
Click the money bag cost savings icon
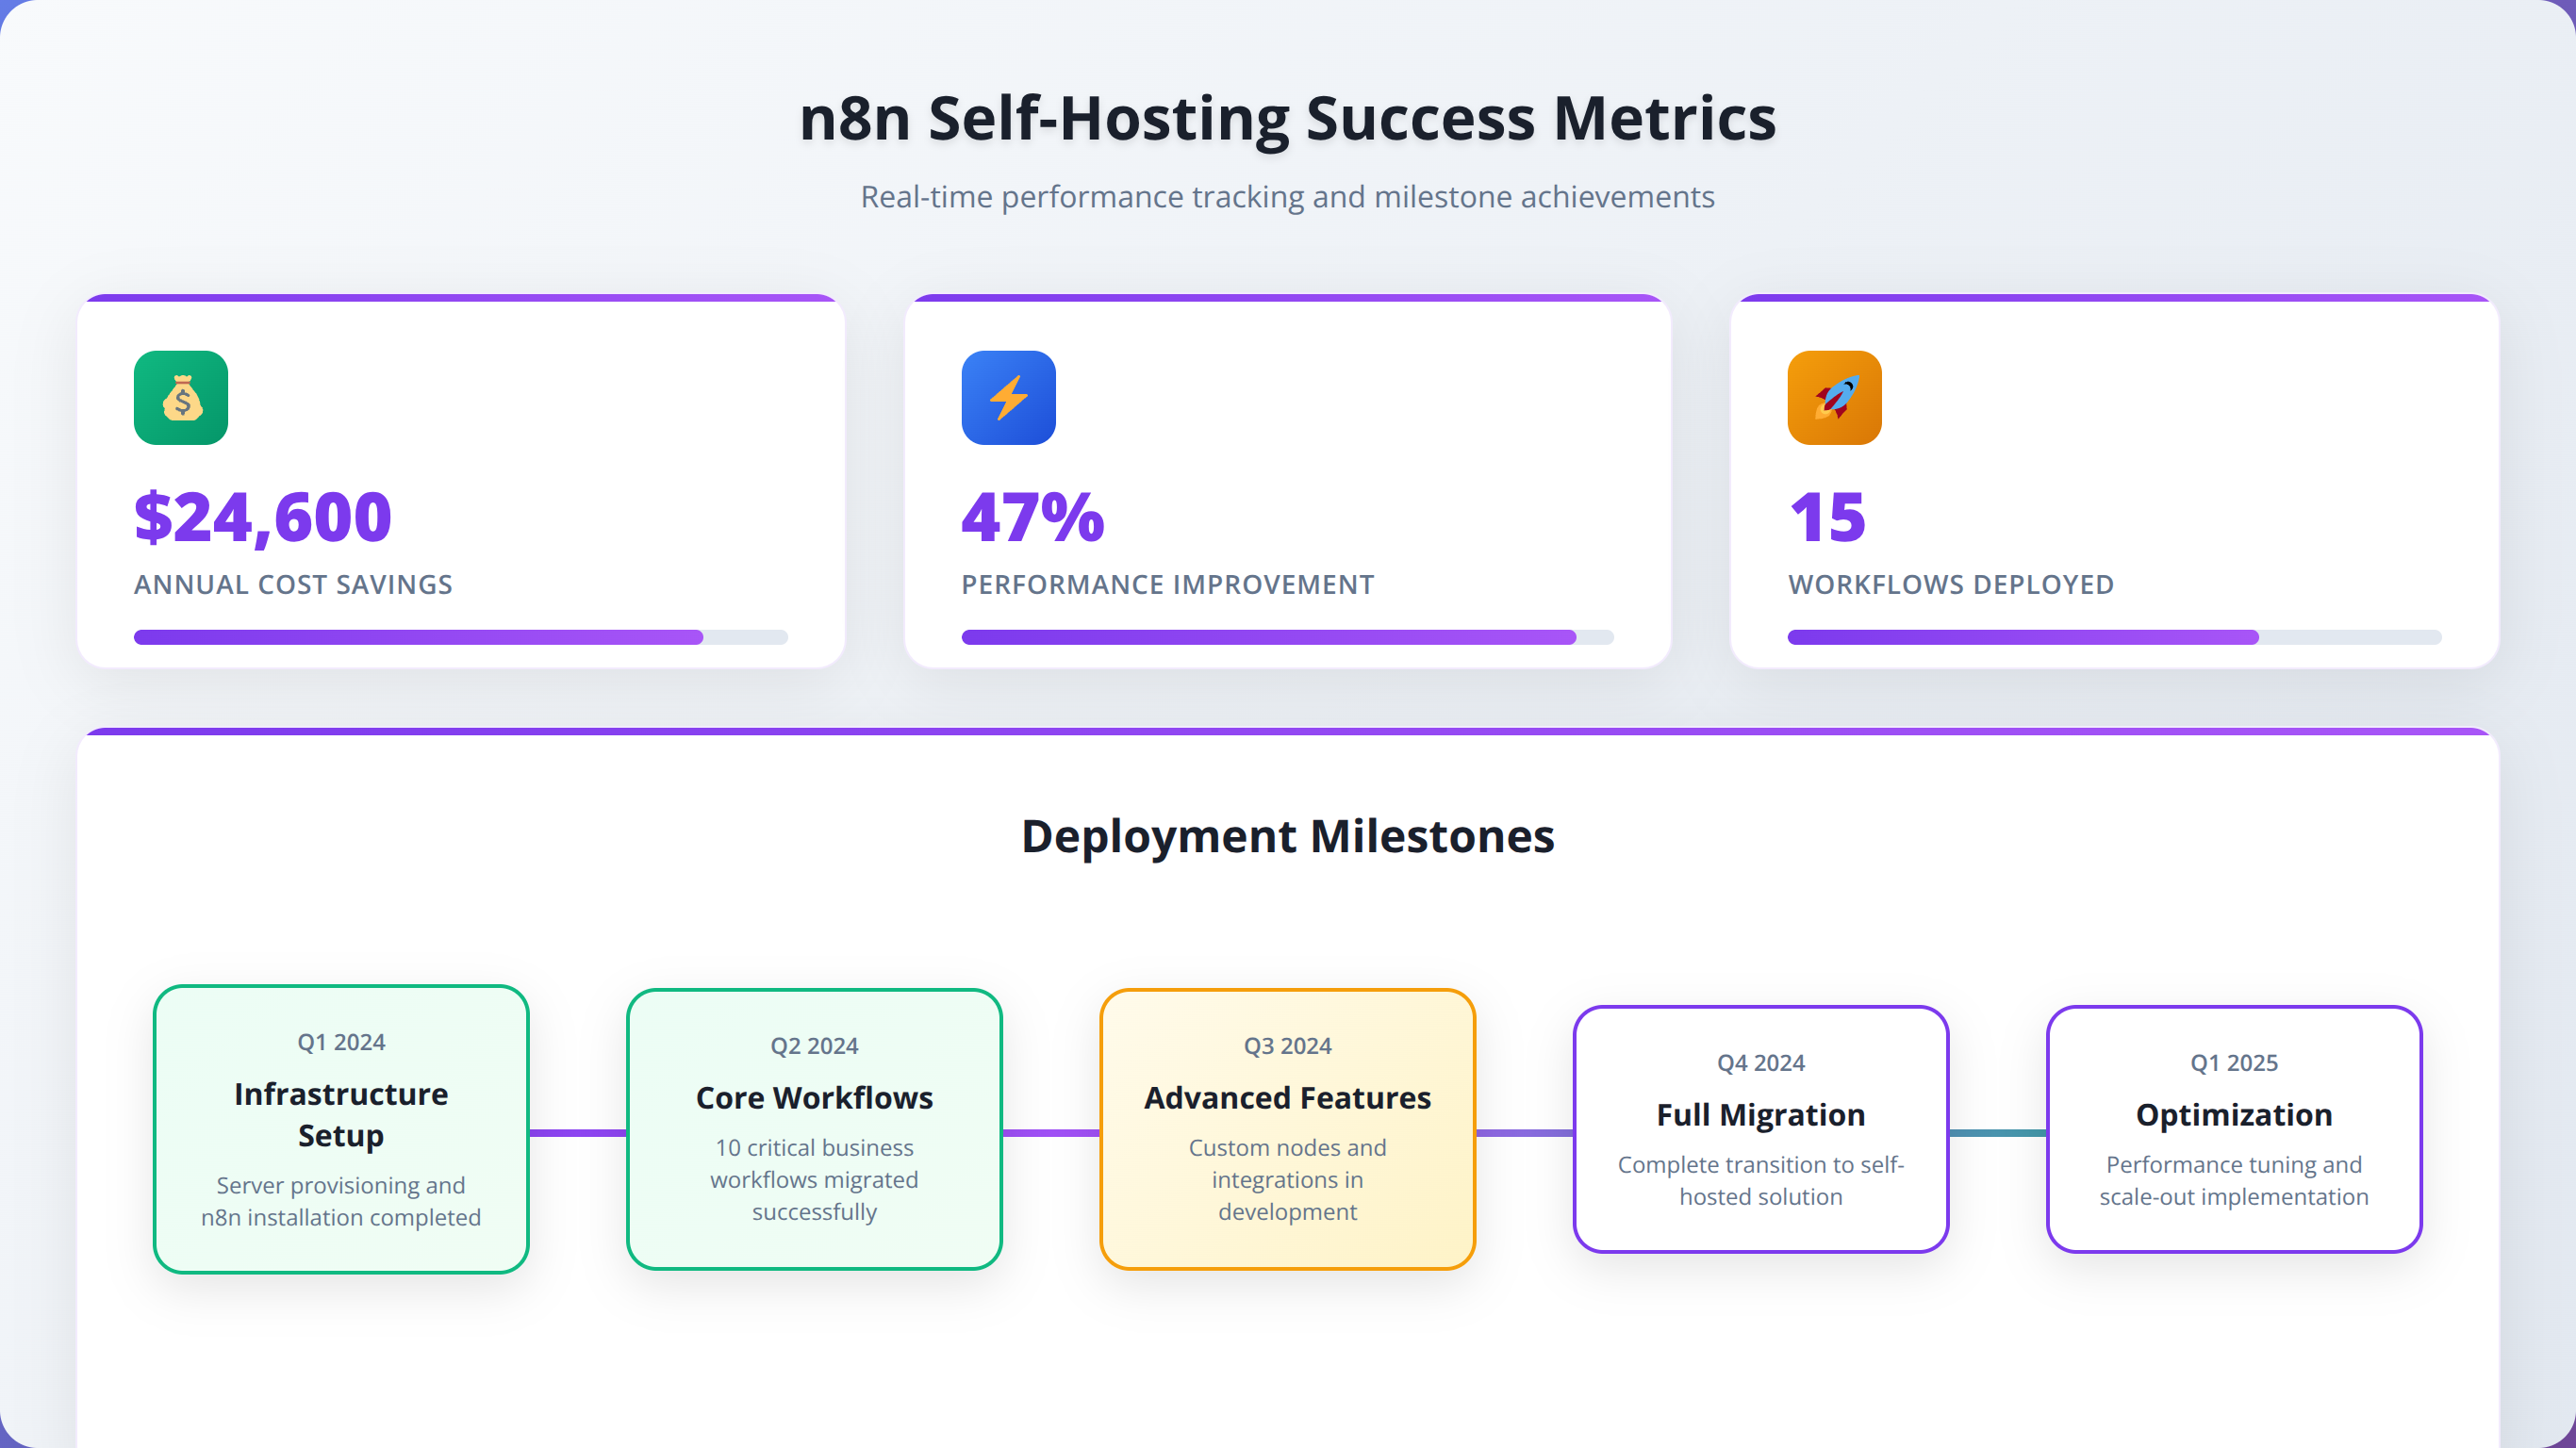pyautogui.click(x=181, y=397)
